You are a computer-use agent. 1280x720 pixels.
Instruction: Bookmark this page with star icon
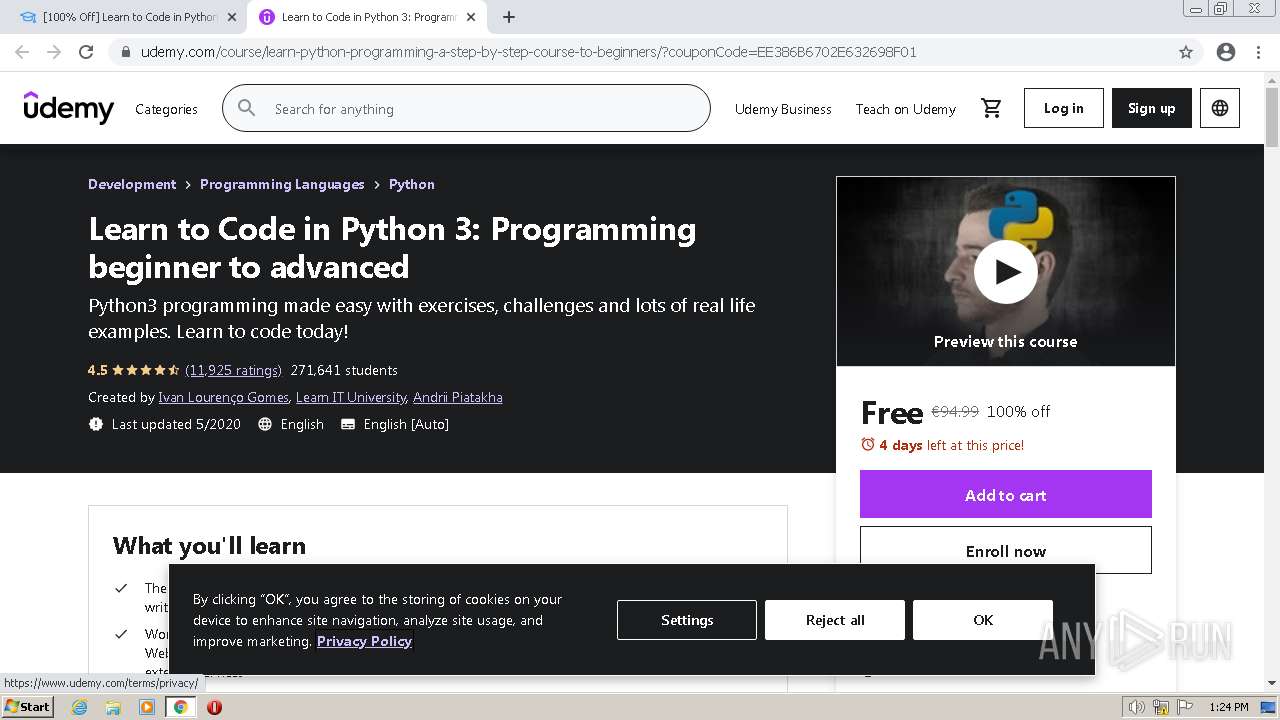point(1186,52)
